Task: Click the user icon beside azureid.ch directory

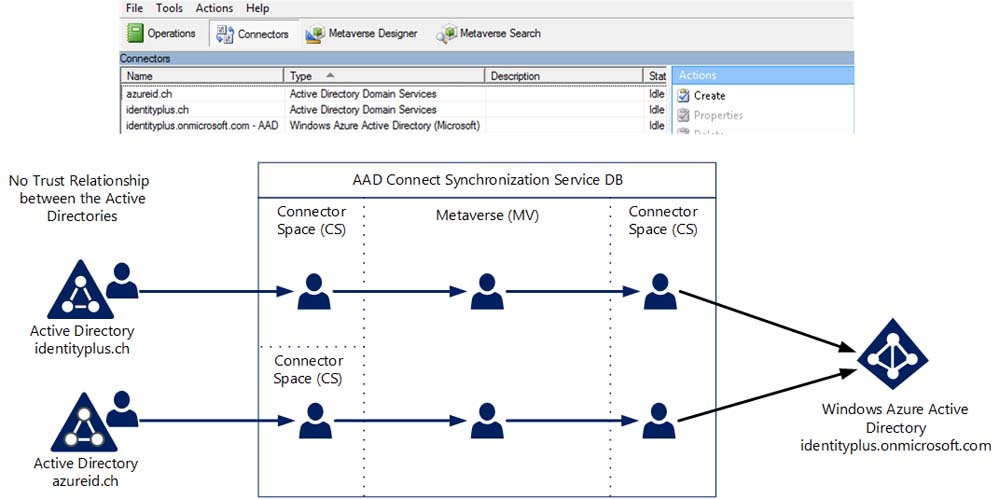Action: [x=122, y=409]
